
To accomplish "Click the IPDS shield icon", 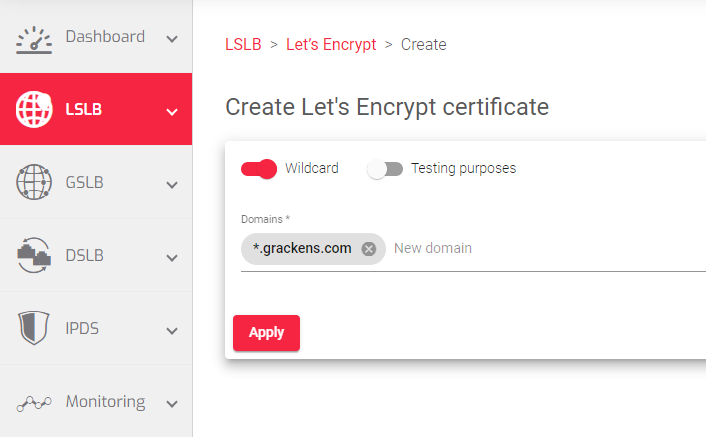I will (x=34, y=328).
